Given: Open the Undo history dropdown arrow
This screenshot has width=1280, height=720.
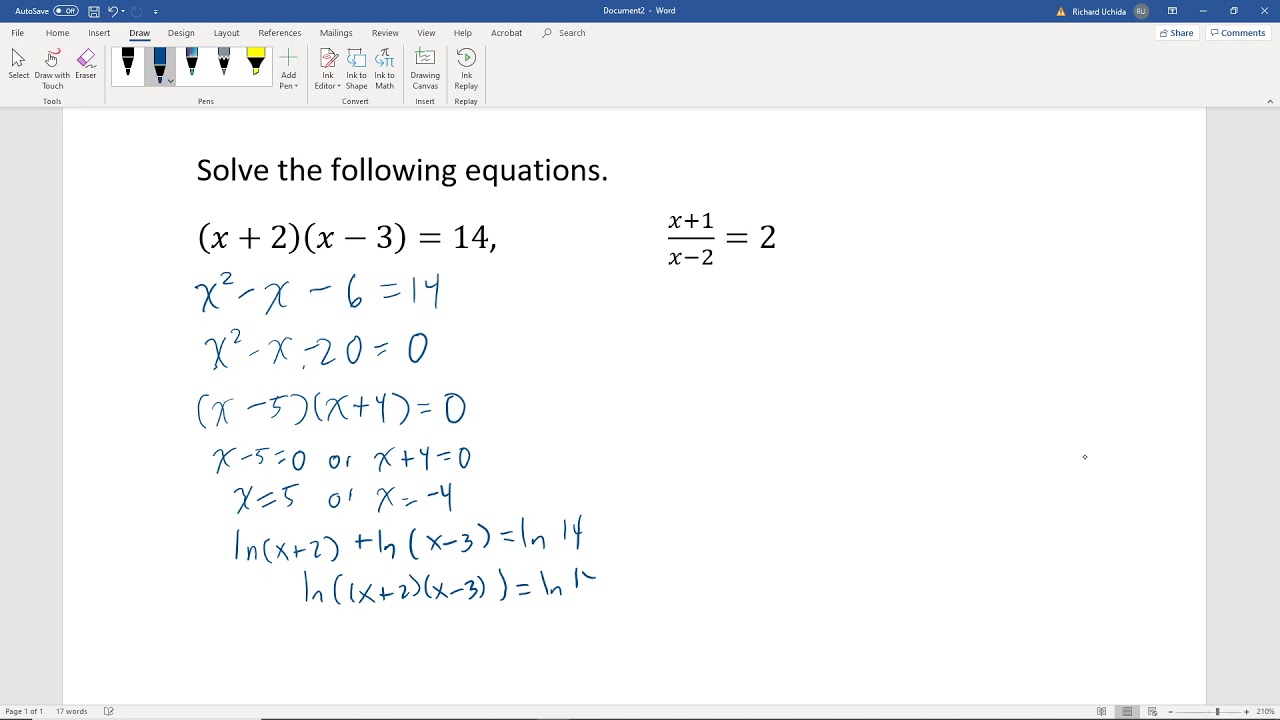Looking at the screenshot, I should (122, 11).
